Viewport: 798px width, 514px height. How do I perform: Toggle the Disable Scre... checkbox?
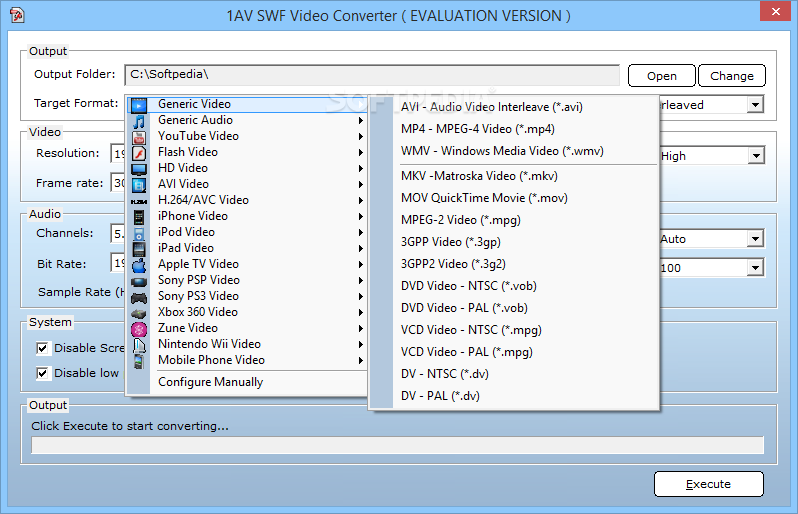42,348
